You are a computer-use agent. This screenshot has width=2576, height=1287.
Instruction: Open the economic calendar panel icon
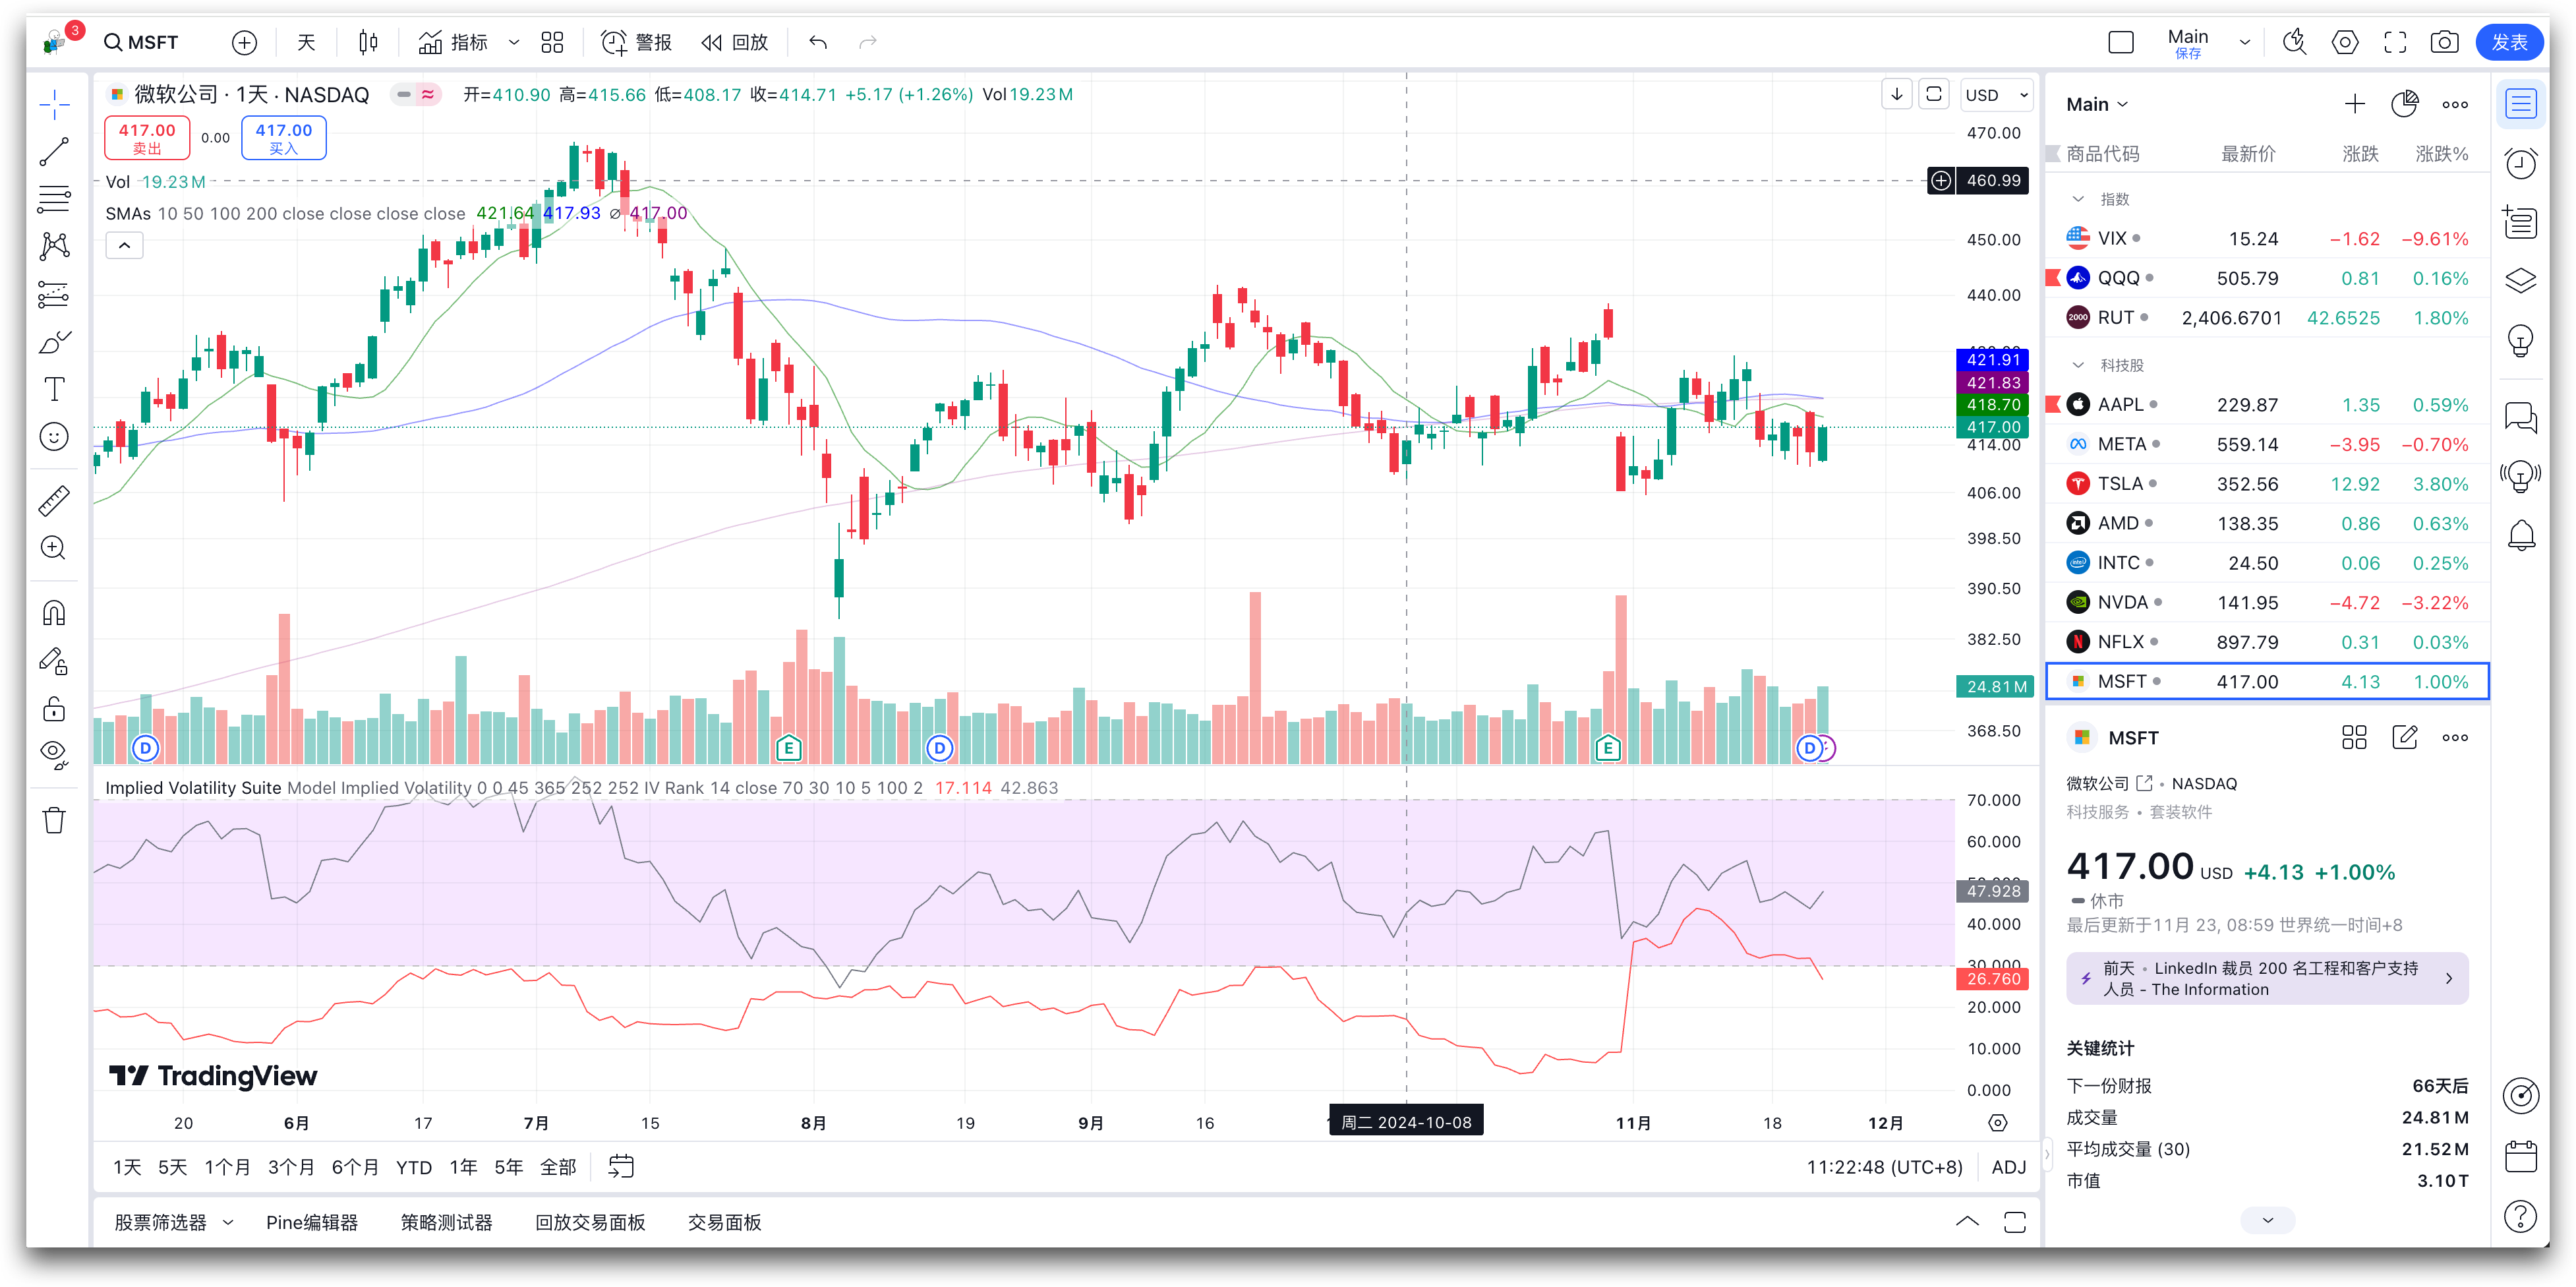point(2520,1157)
